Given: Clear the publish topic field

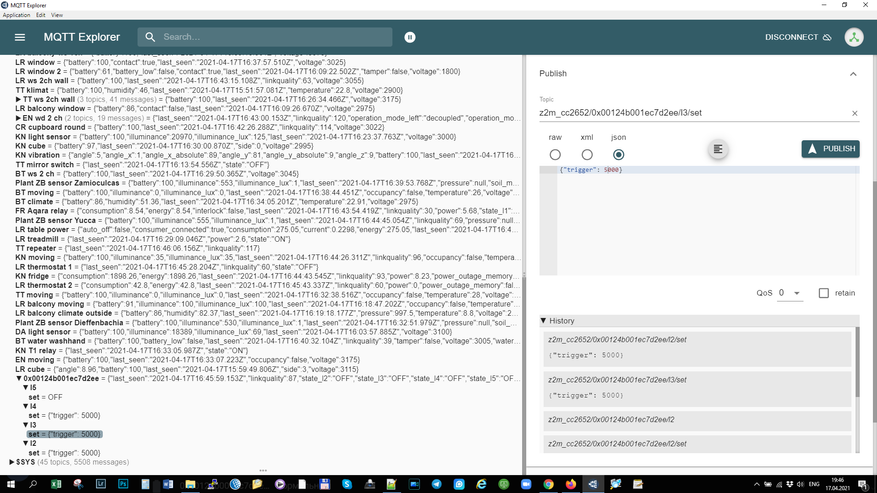Looking at the screenshot, I should pos(854,113).
